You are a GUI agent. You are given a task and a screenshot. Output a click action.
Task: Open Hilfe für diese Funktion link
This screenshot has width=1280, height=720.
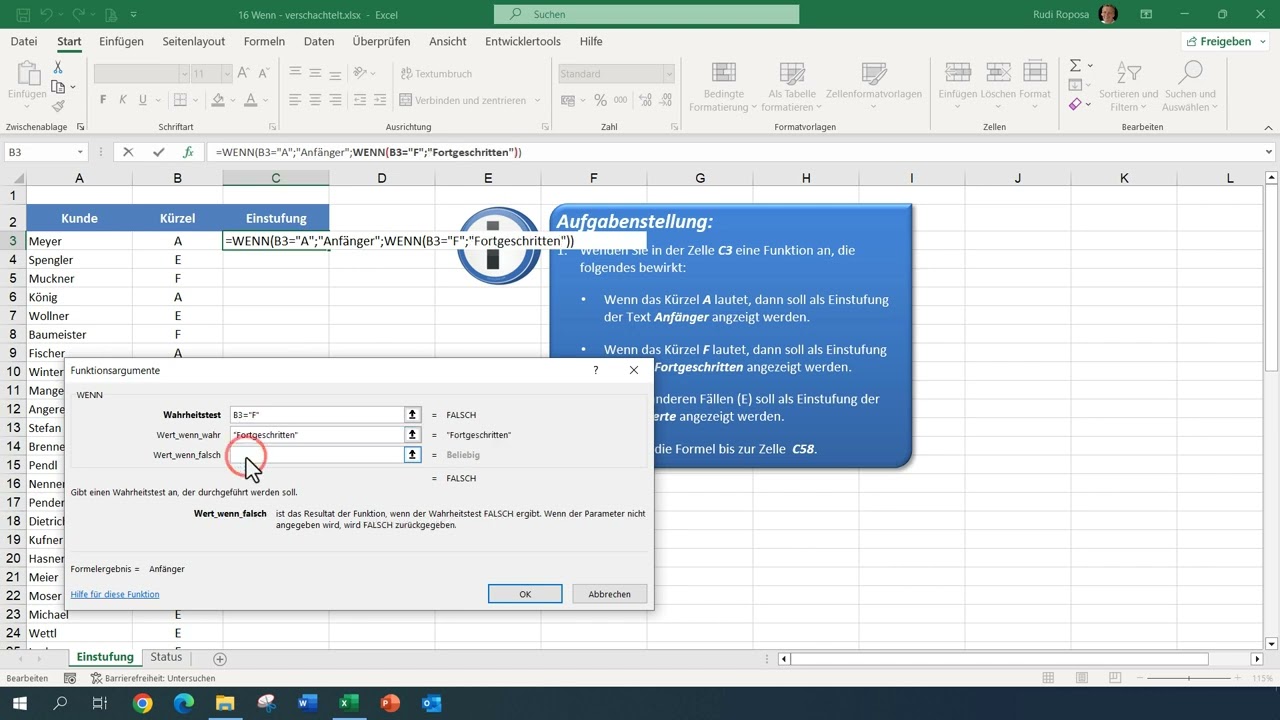pos(115,594)
